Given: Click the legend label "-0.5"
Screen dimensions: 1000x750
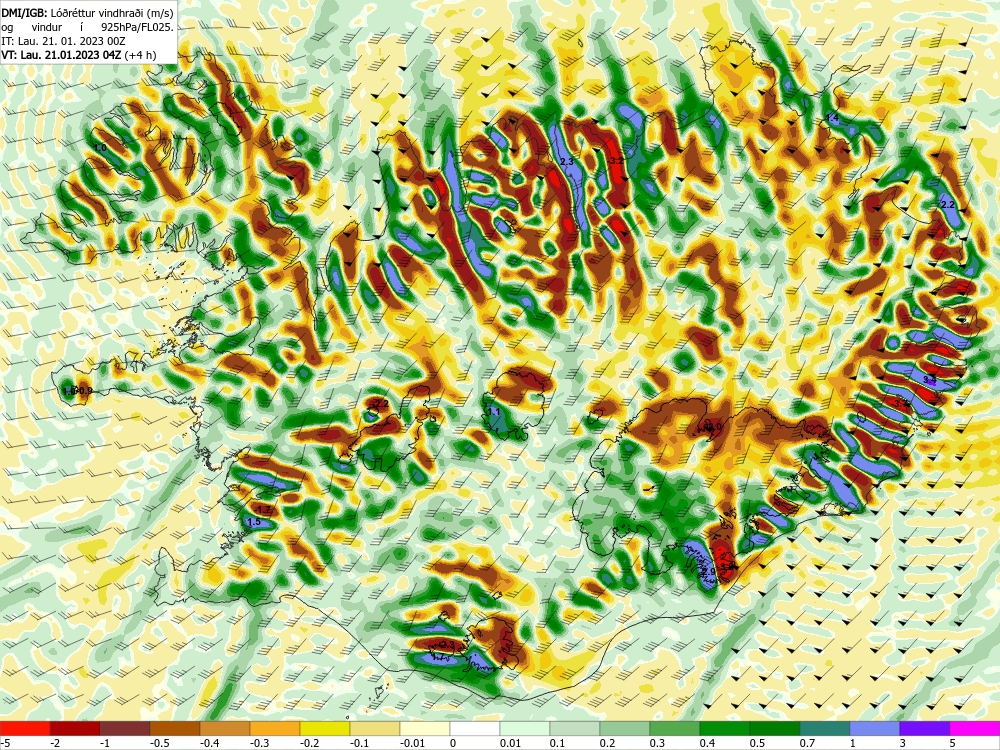Looking at the screenshot, I should click(159, 743).
